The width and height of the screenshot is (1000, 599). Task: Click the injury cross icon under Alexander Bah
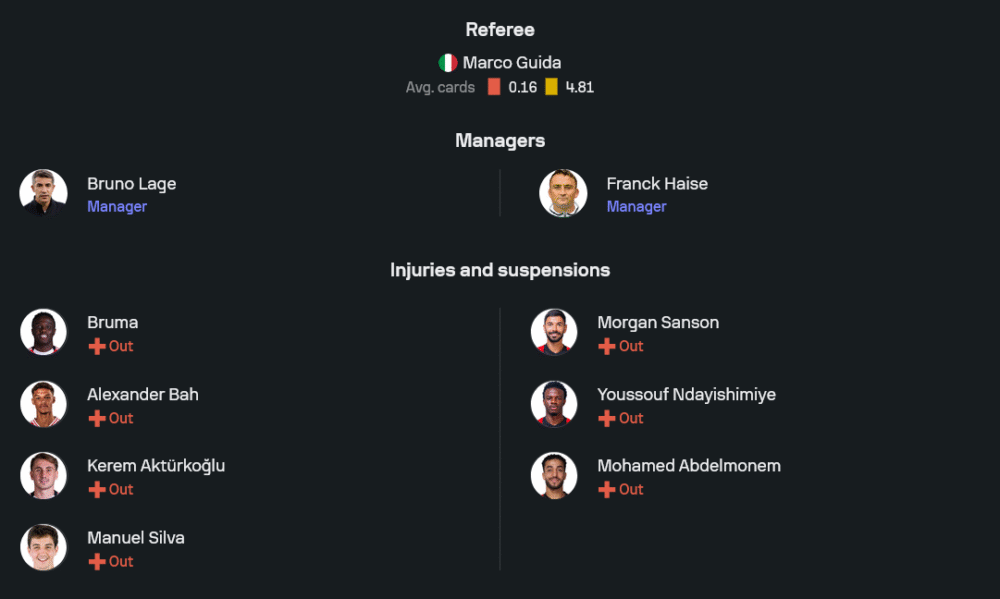97,418
